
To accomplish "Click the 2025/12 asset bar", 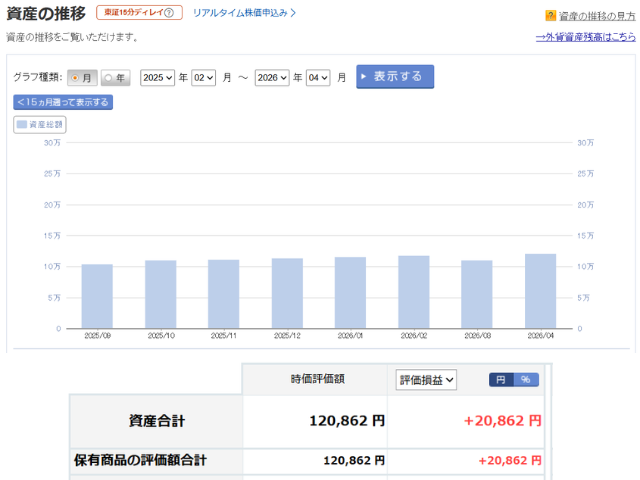I will tap(287, 293).
